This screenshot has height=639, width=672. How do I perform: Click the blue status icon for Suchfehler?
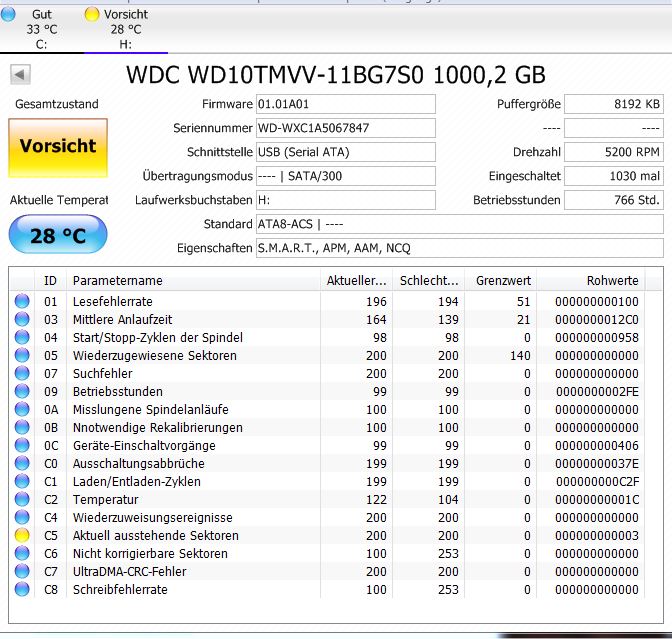[22, 373]
